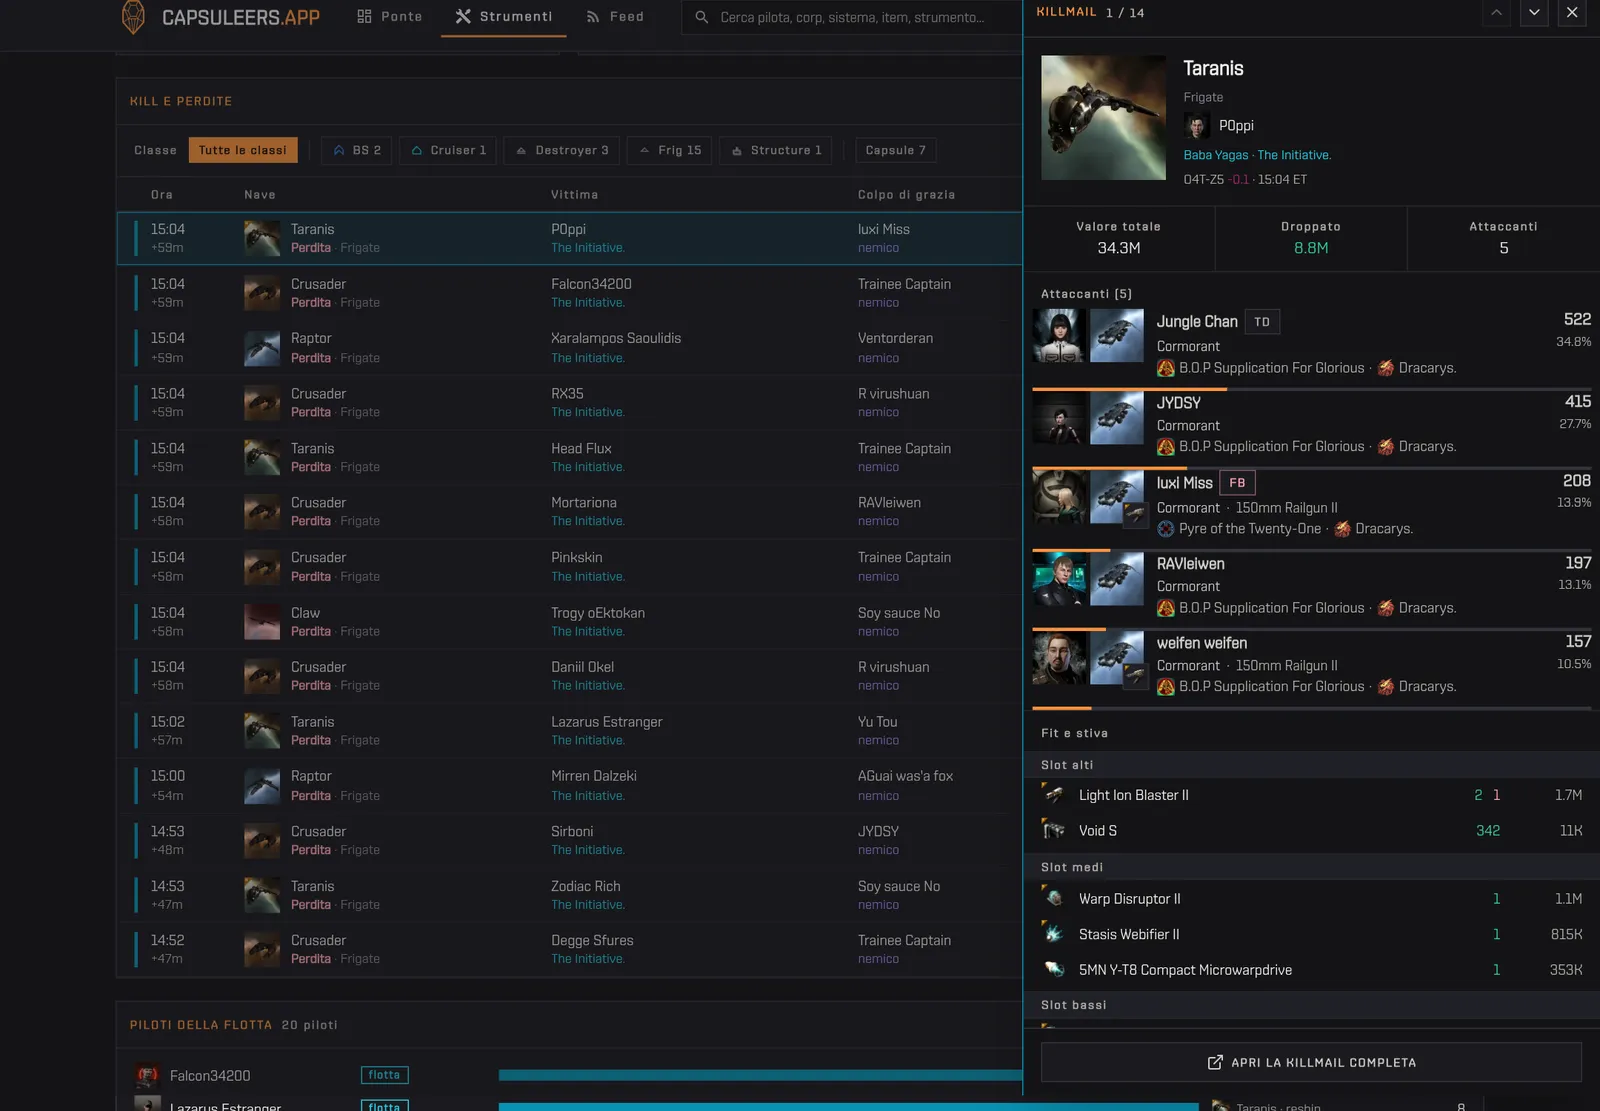Open the Baba Yagas corporation link
Screen dimensions: 1600x1111
[1216, 155]
